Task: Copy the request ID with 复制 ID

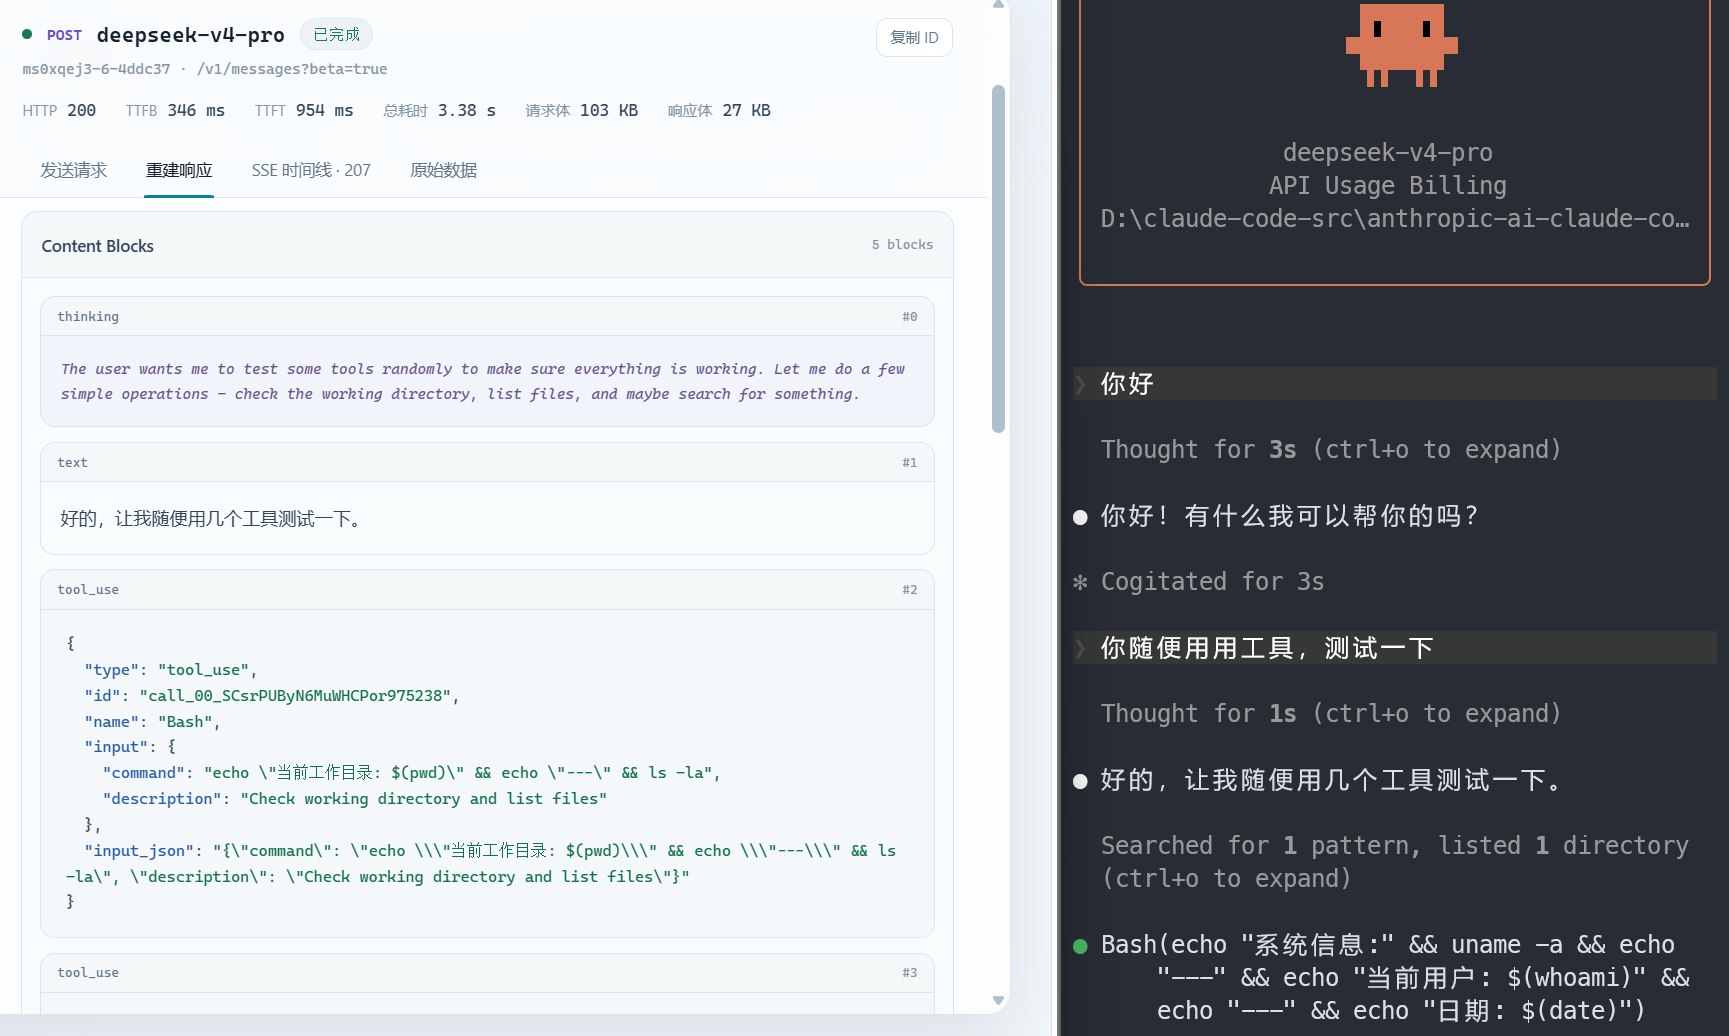Action: 914,38
